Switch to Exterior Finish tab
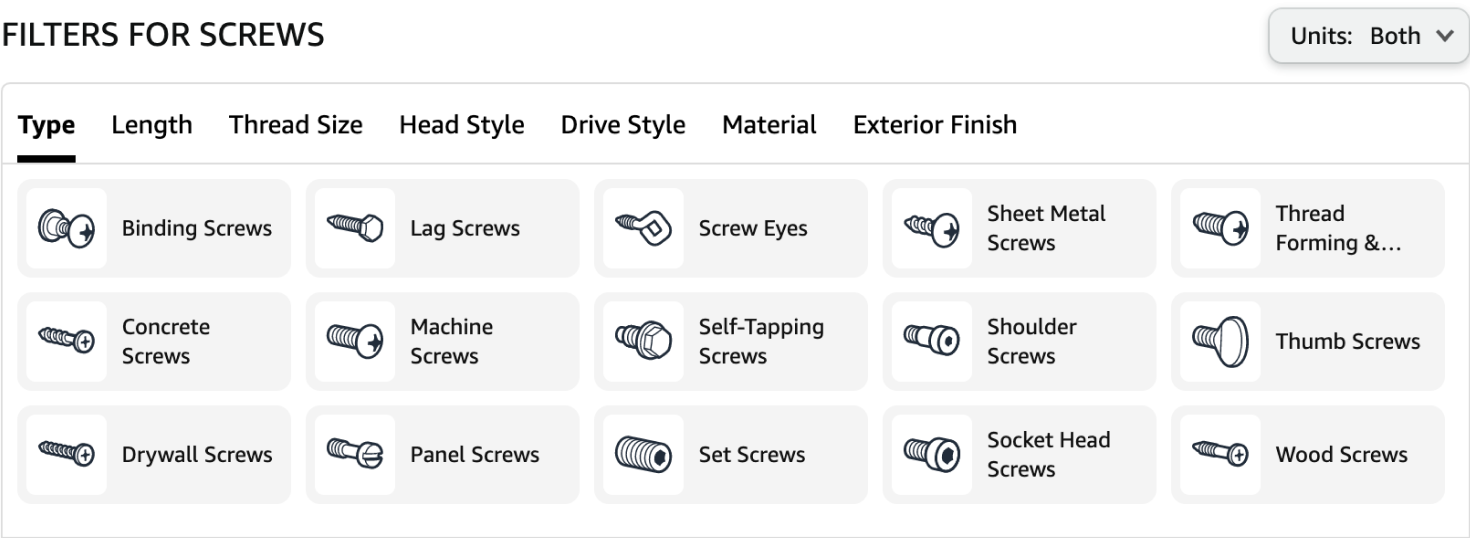The height and width of the screenshot is (538, 1470). [935, 125]
